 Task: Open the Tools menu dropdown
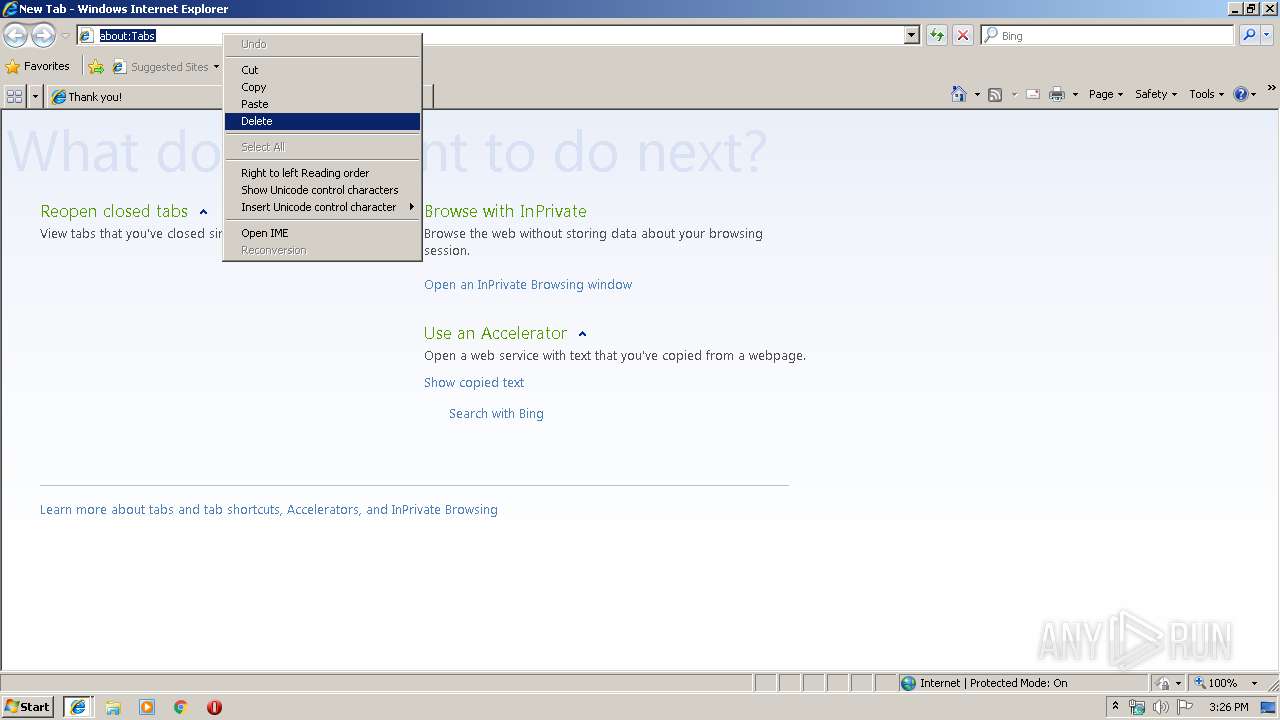coord(1206,94)
